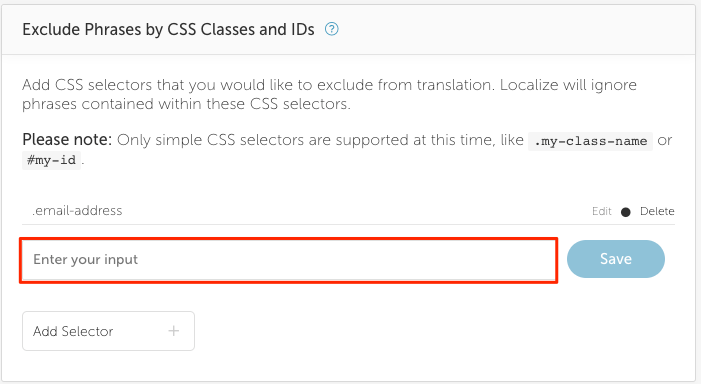Click the 'Please note:' bold label
The width and height of the screenshot is (701, 384).
(67, 140)
